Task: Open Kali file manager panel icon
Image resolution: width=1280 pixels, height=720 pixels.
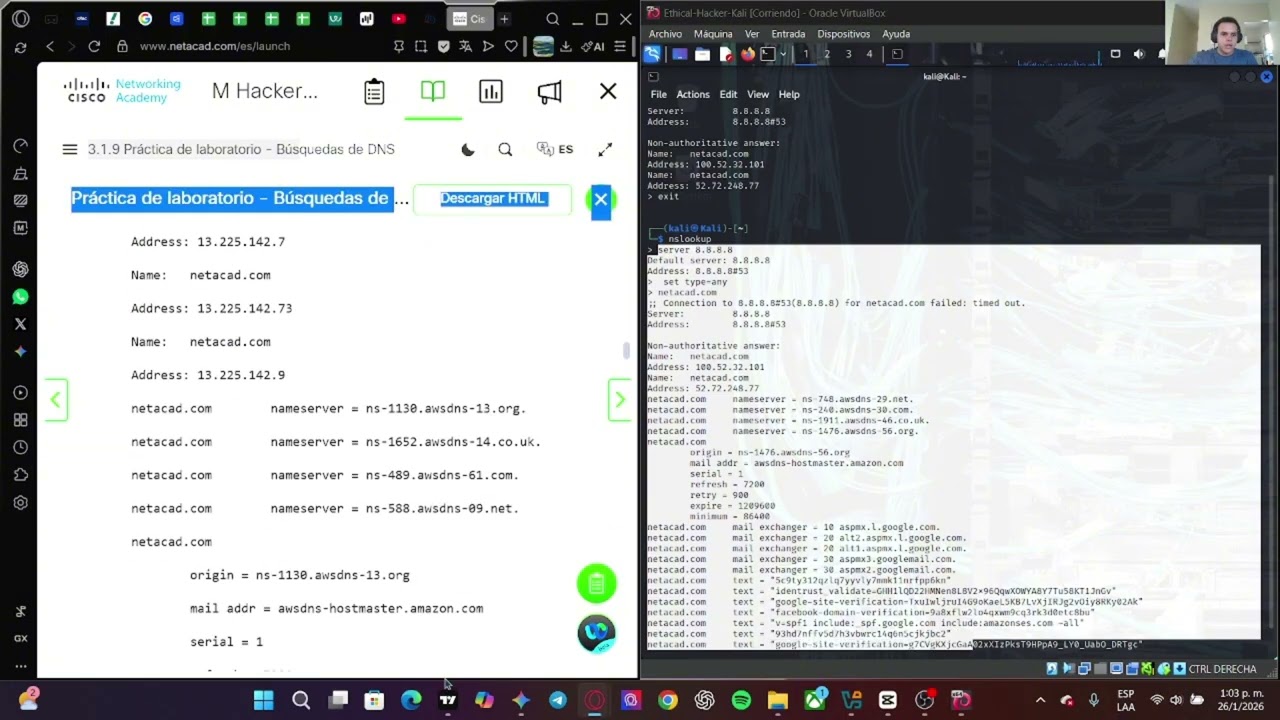Action: coord(702,54)
